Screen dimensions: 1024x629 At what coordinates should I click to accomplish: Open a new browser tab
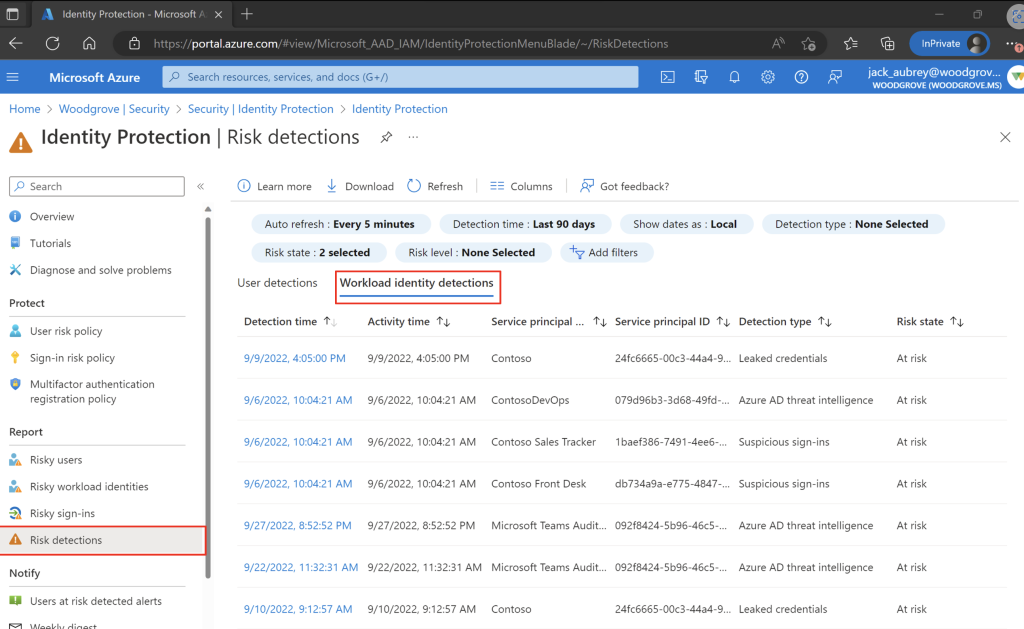tap(247, 14)
